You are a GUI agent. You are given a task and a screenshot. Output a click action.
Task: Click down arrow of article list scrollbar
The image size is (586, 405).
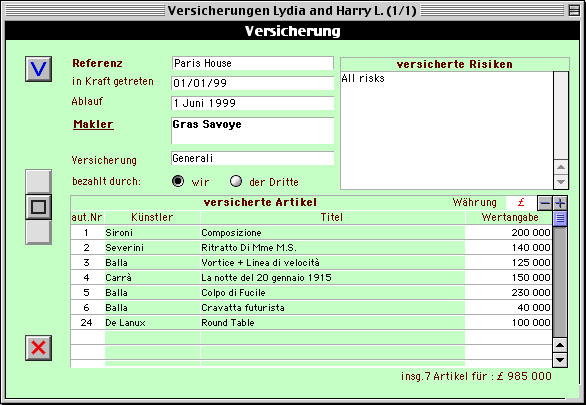click(560, 360)
